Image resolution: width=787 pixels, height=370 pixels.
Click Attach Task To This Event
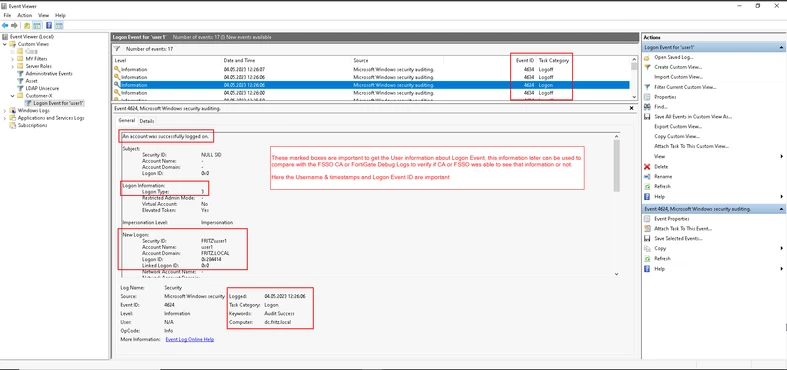(x=683, y=228)
